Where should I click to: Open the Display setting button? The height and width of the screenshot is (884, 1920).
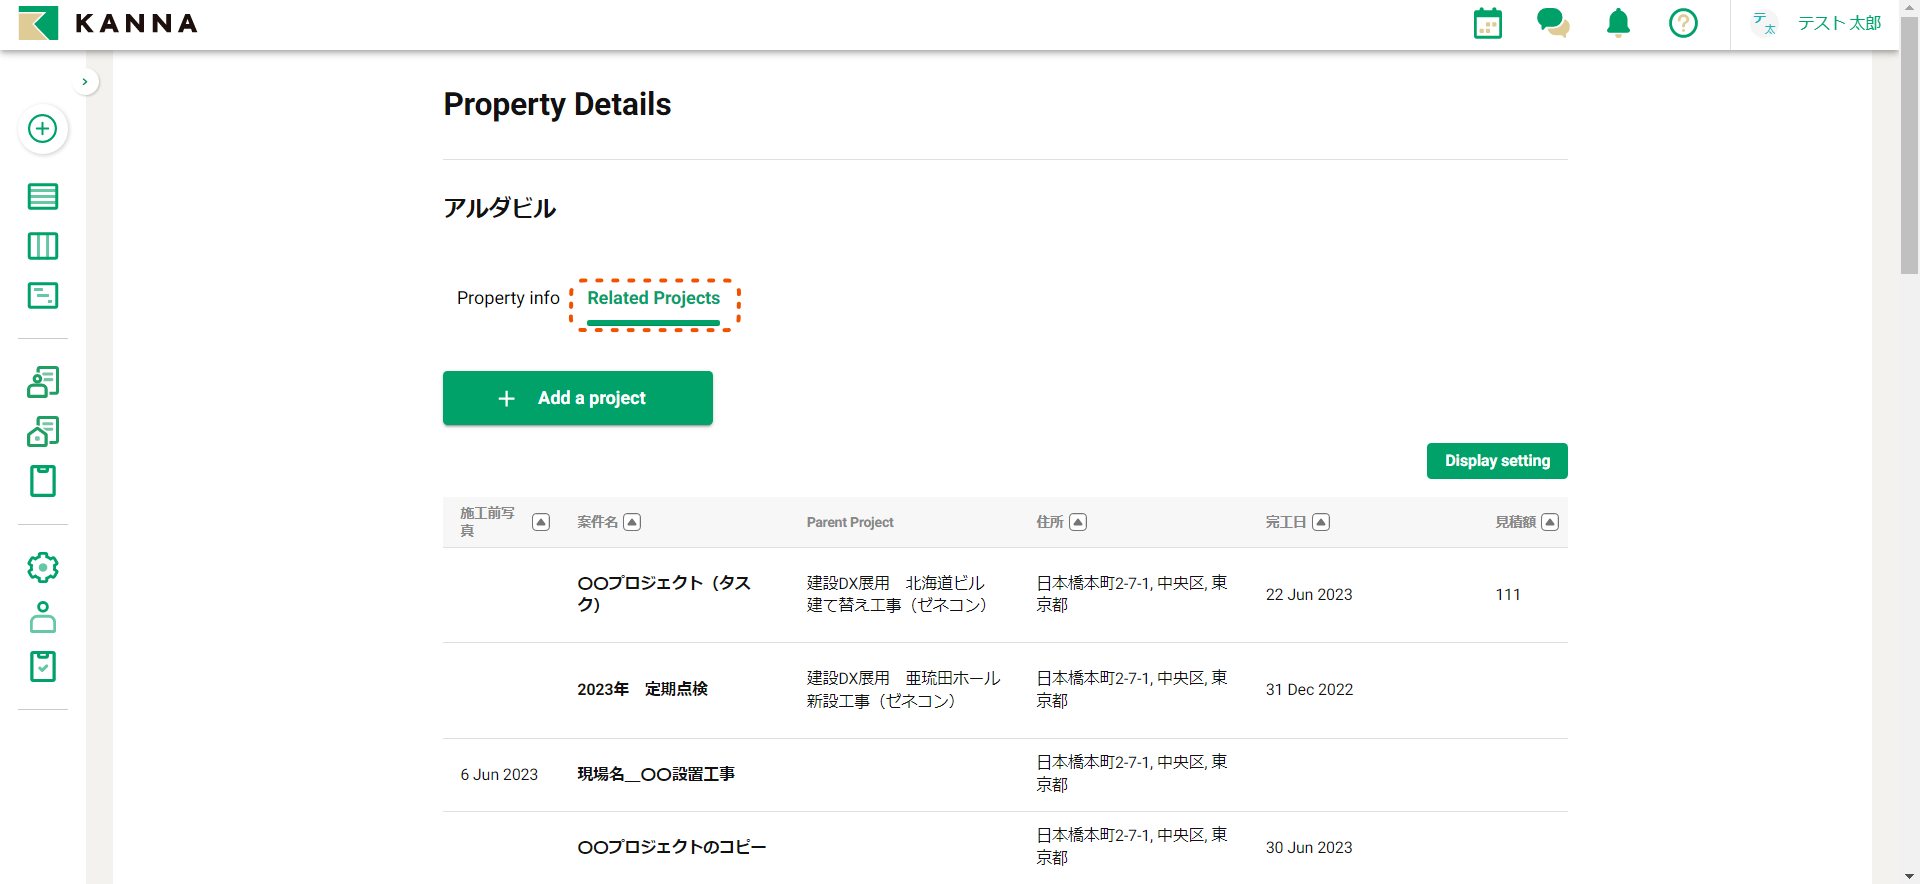point(1497,461)
